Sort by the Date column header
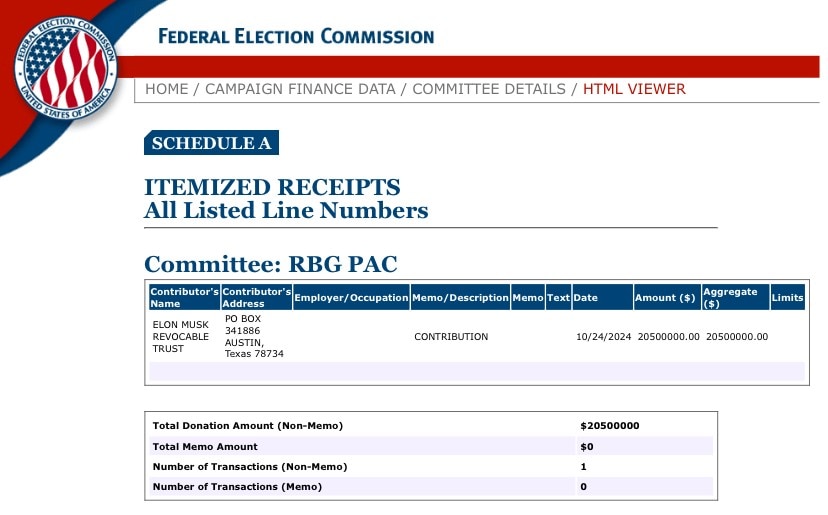 (x=585, y=298)
